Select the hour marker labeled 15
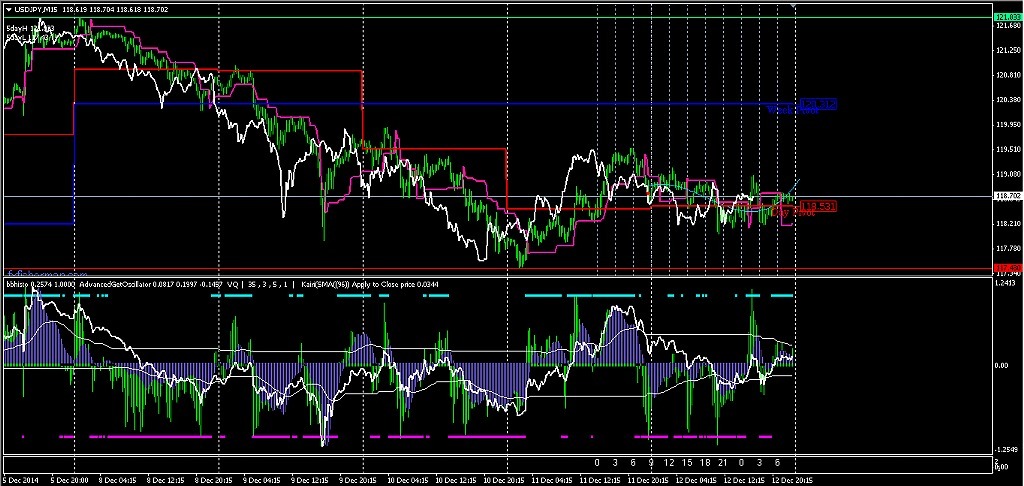The image size is (1024, 486). pos(687,463)
